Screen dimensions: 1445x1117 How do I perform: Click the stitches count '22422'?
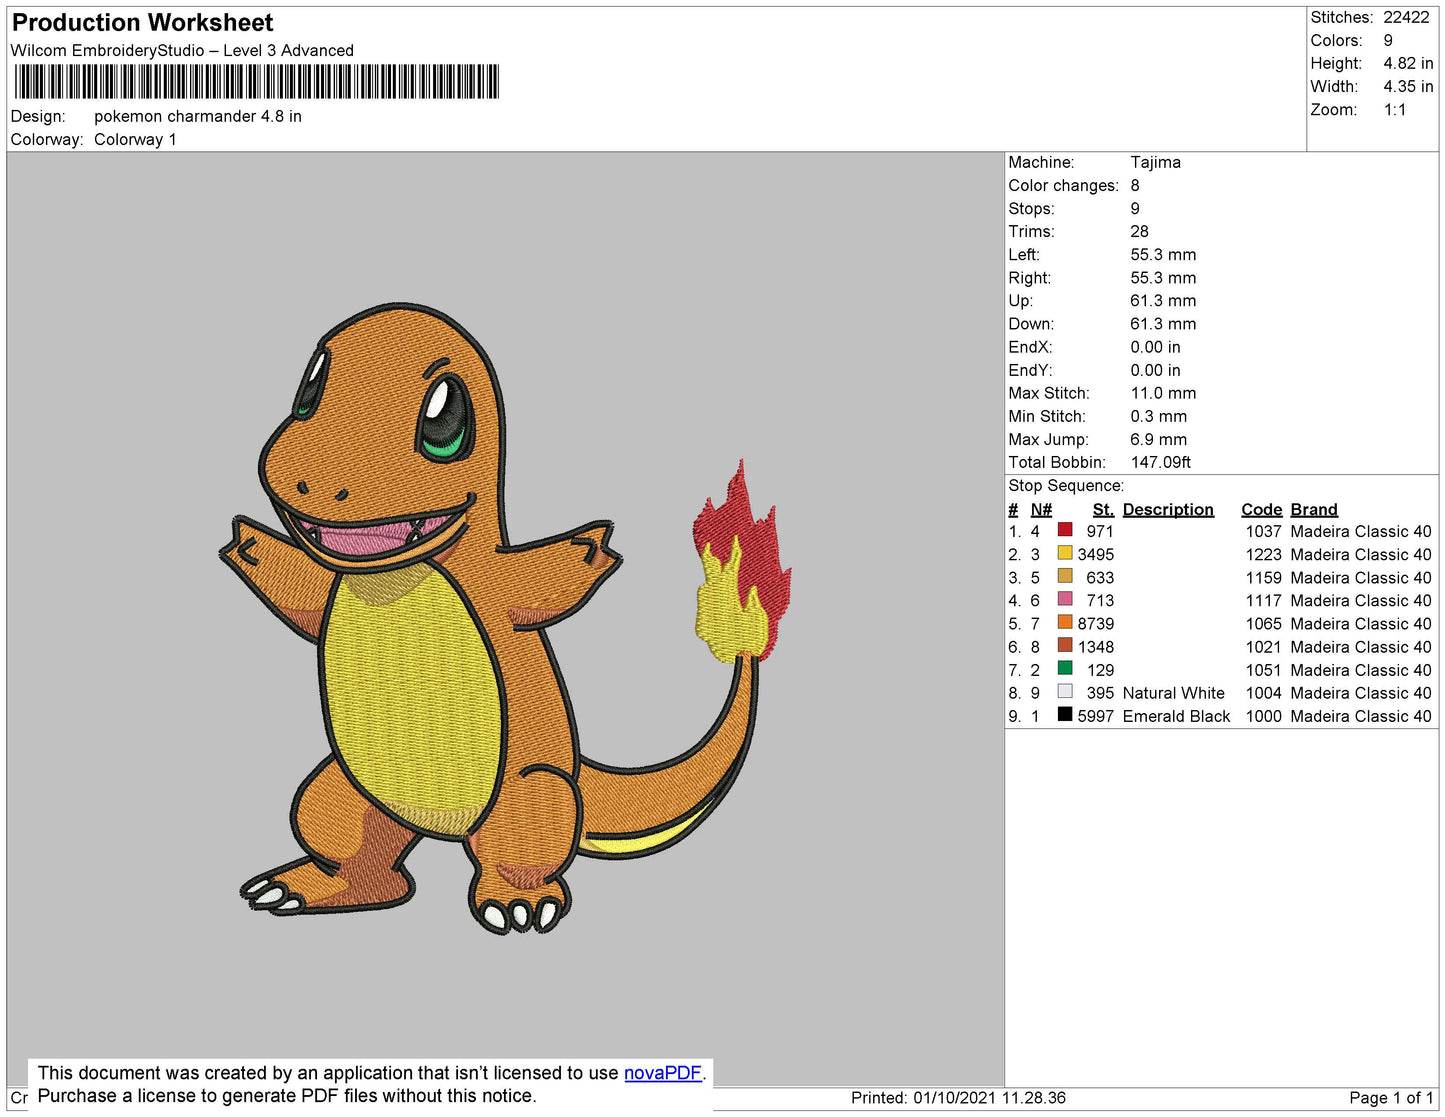[x=1406, y=18]
